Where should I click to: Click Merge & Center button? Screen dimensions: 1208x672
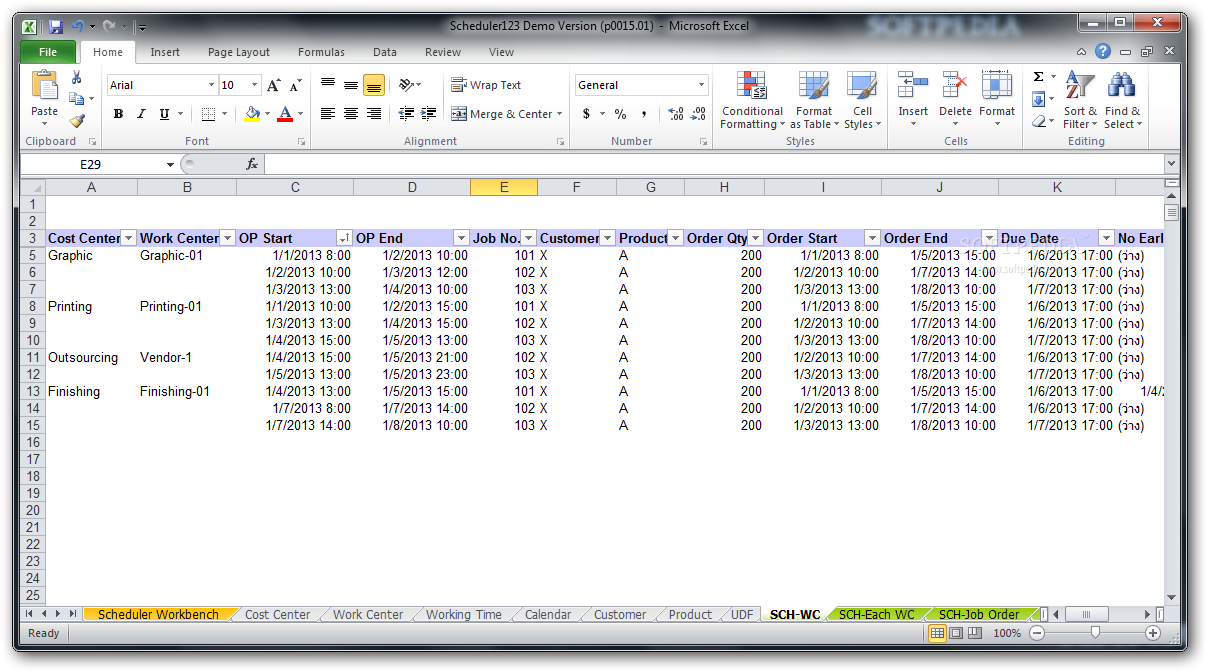click(x=507, y=114)
